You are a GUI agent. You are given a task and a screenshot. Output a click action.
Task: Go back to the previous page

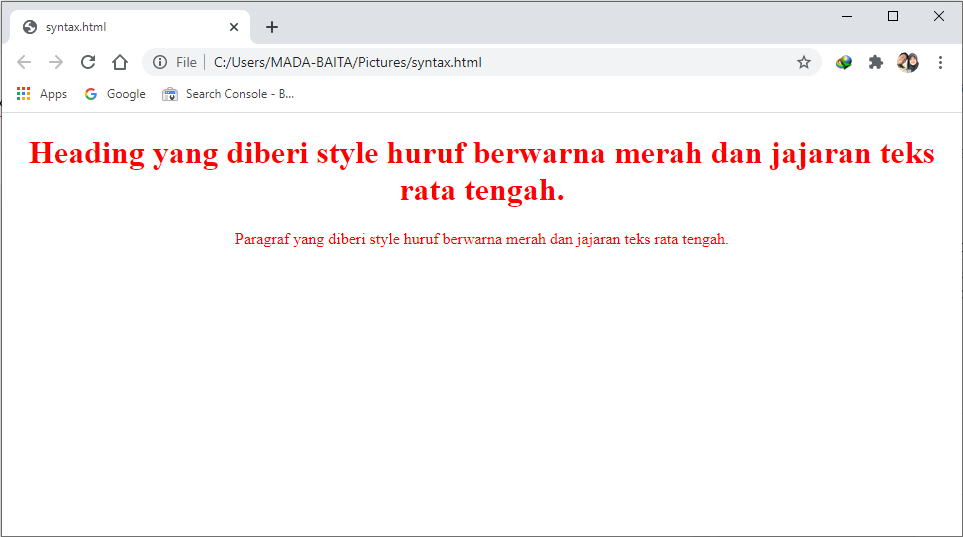tap(24, 62)
